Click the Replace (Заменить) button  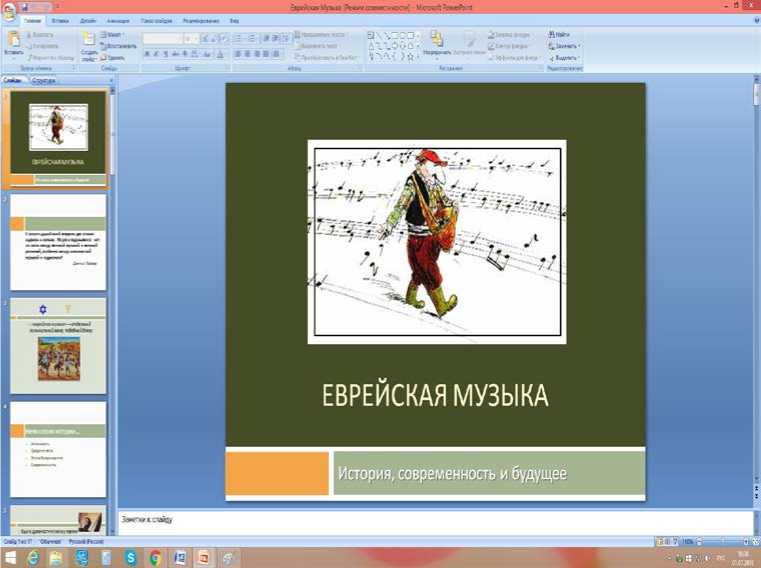tap(565, 46)
